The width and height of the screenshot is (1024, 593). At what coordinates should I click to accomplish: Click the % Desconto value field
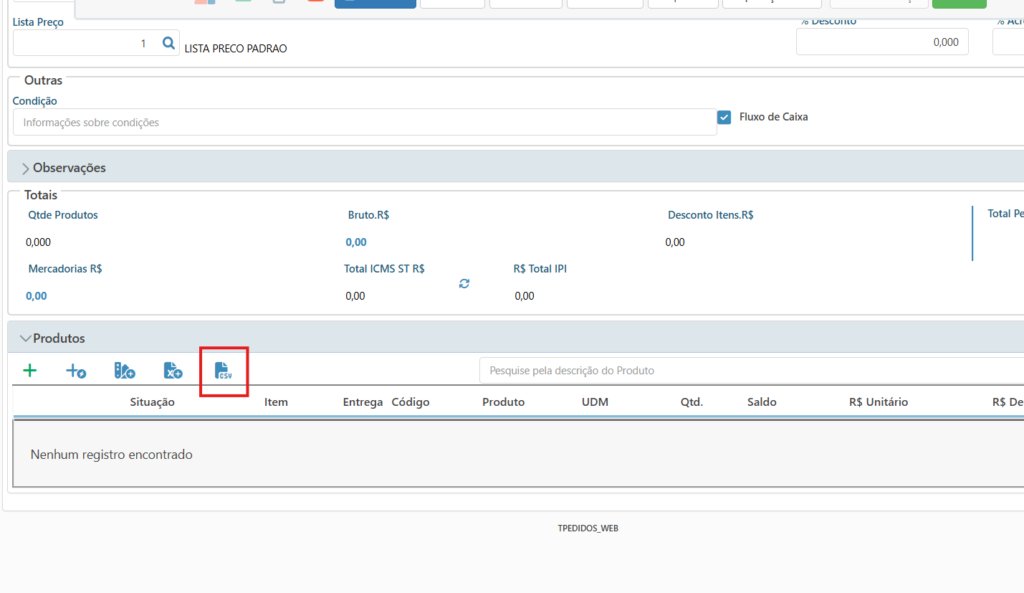click(881, 42)
